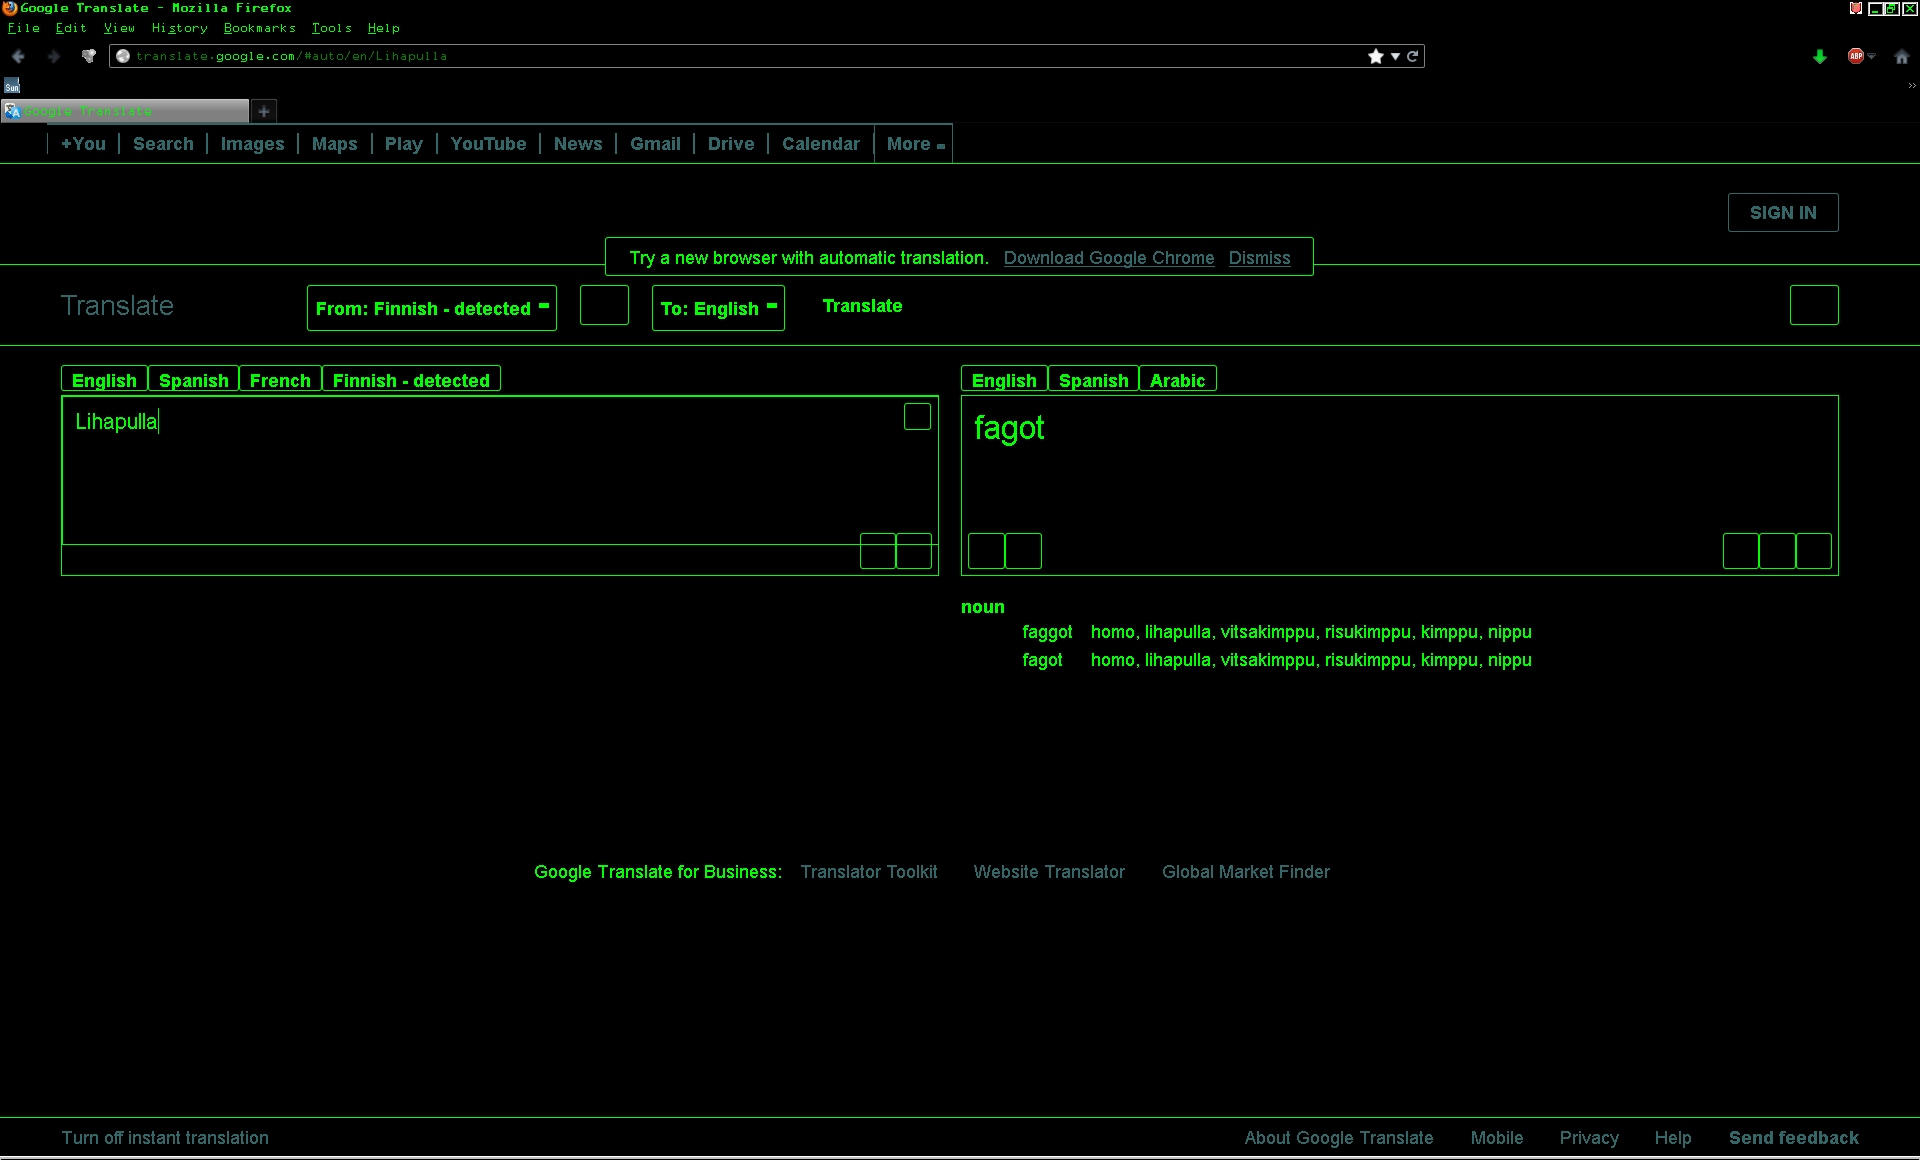
Task: Click the Adblock Plus icon
Action: 1856,56
